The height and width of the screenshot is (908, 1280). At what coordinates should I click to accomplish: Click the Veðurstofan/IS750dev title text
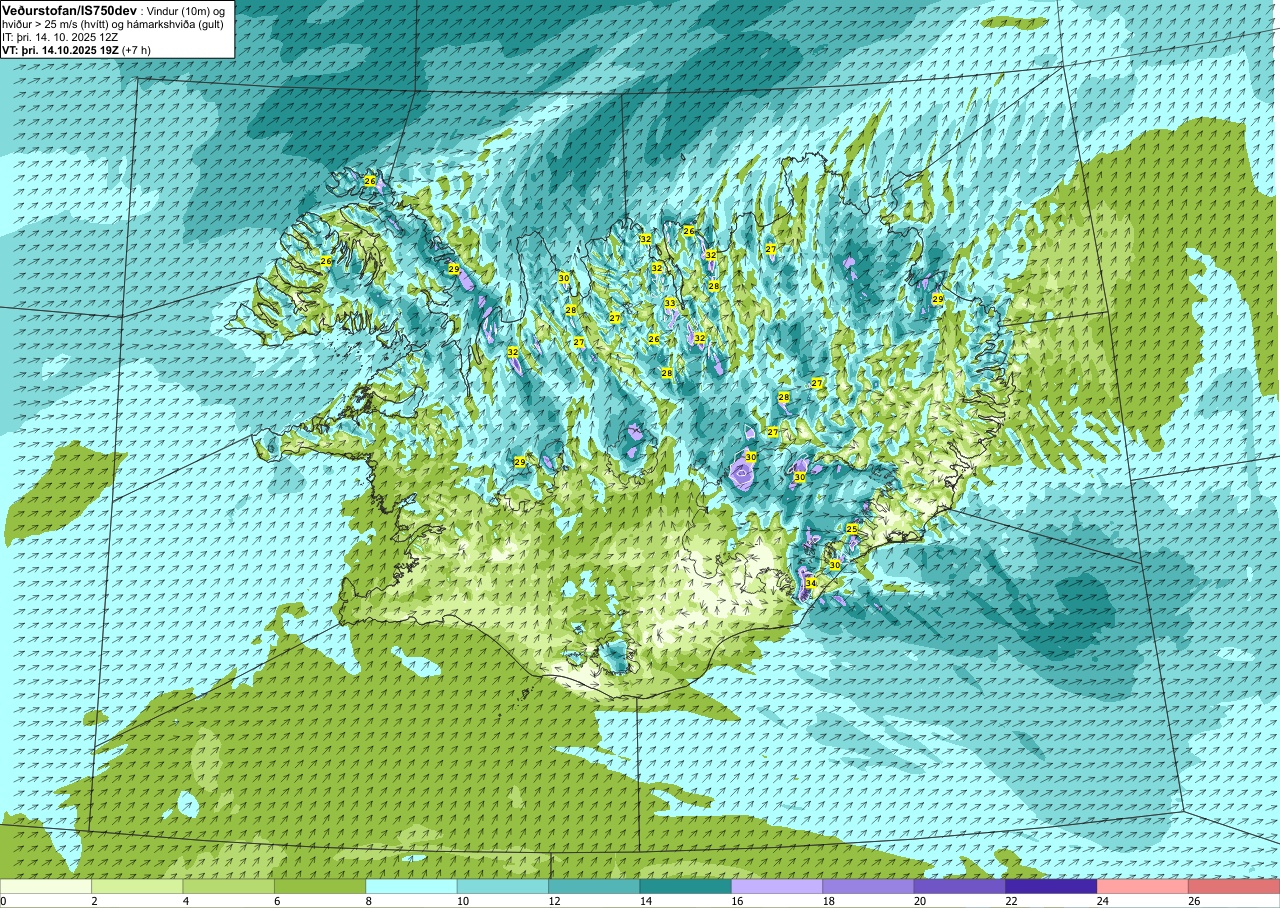coord(70,9)
